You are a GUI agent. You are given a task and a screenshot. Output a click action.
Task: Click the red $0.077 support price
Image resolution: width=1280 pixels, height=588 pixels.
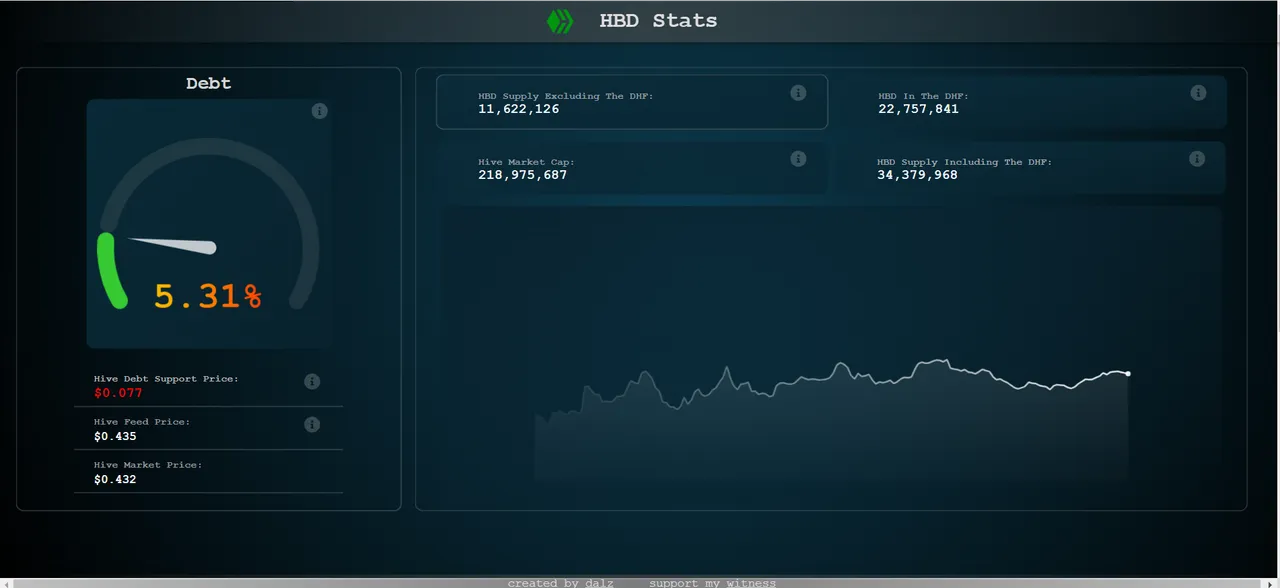coord(118,393)
